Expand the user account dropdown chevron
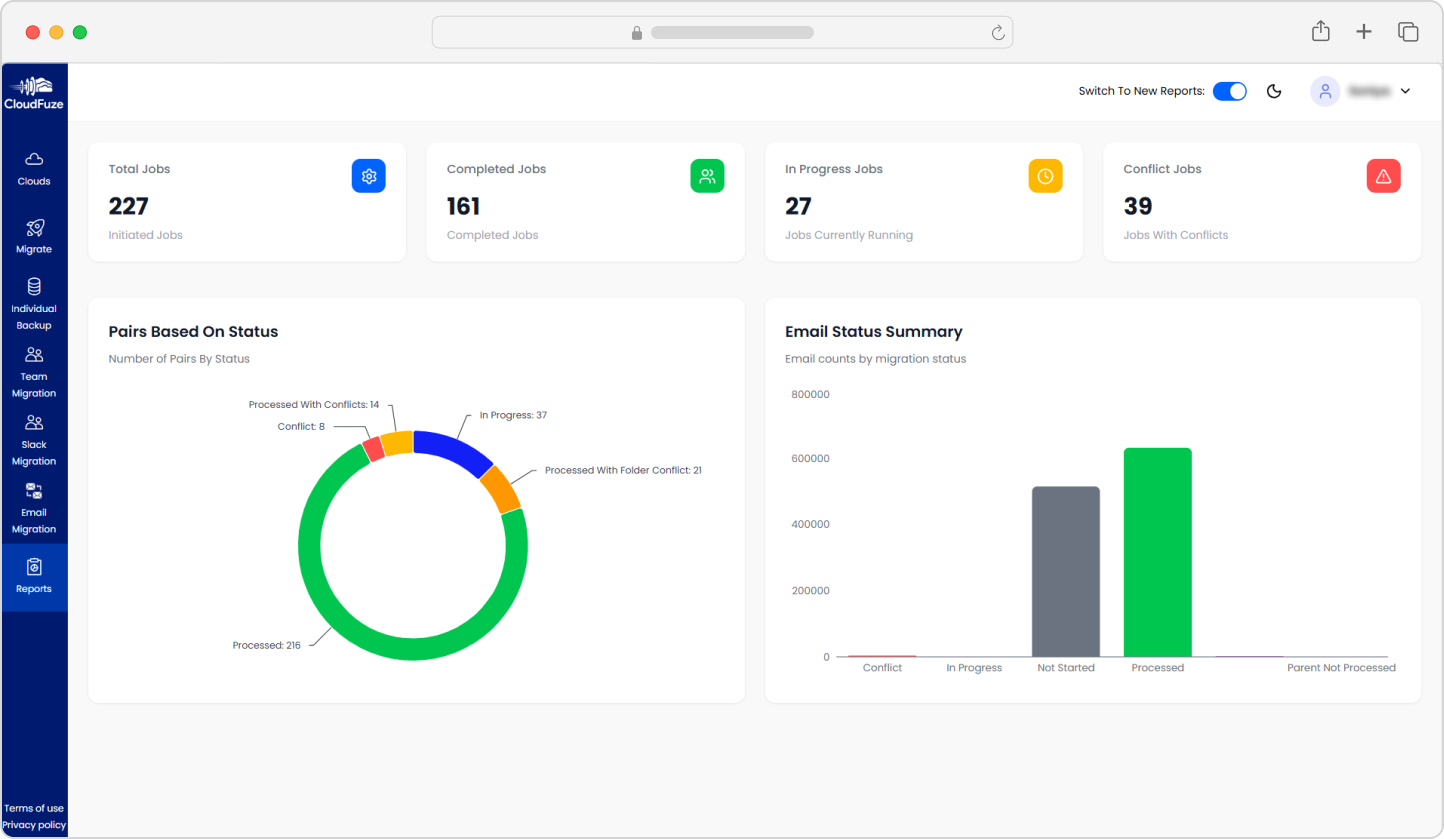Screen dimensions: 1444x839 [1405, 91]
